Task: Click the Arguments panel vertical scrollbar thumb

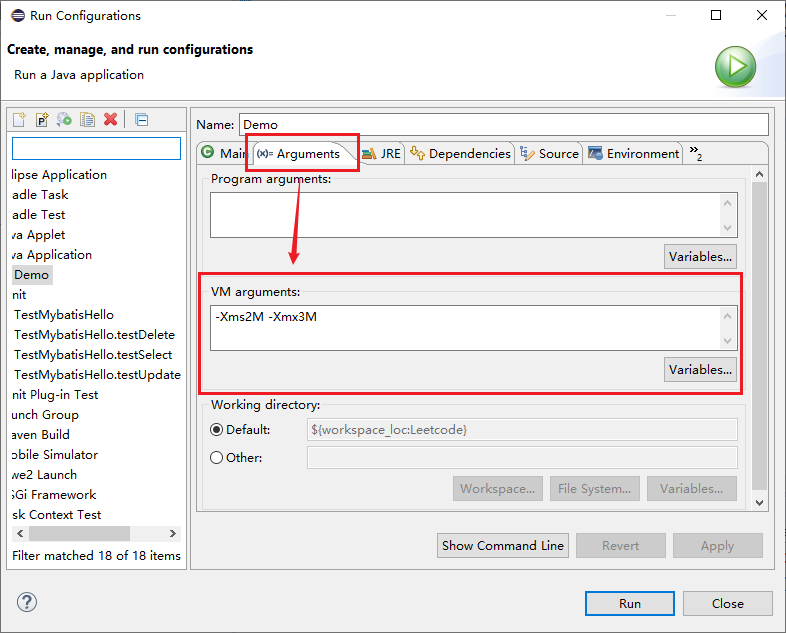Action: pyautogui.click(x=759, y=335)
